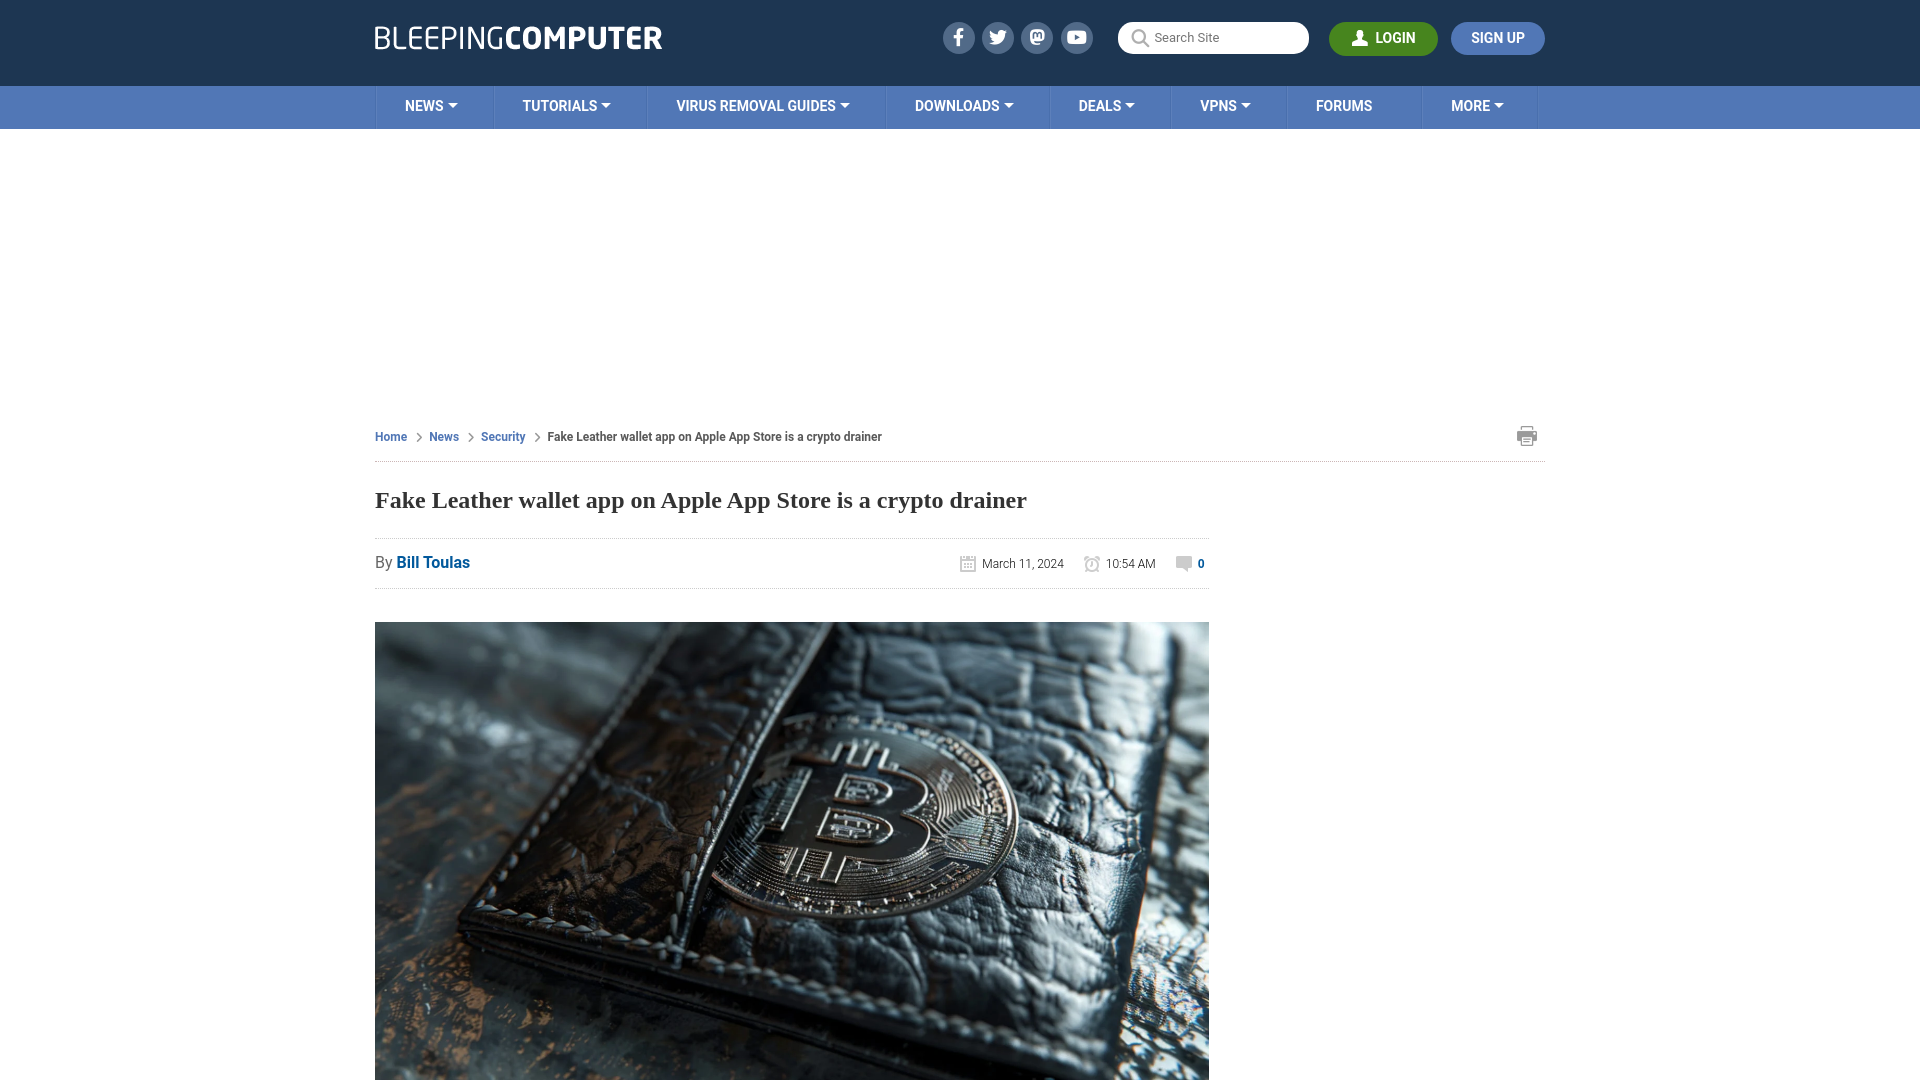Open the DOWNLOADS menu item
The image size is (1920, 1080).
tap(964, 105)
